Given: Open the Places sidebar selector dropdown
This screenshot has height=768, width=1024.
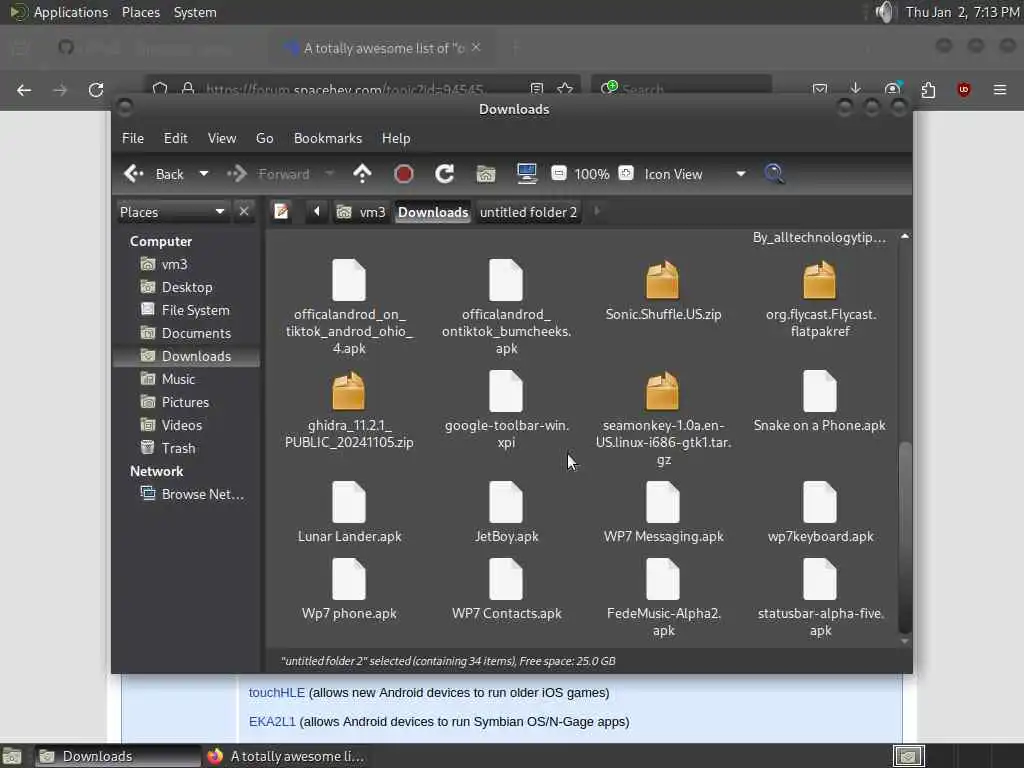Looking at the screenshot, I should pyautogui.click(x=172, y=212).
